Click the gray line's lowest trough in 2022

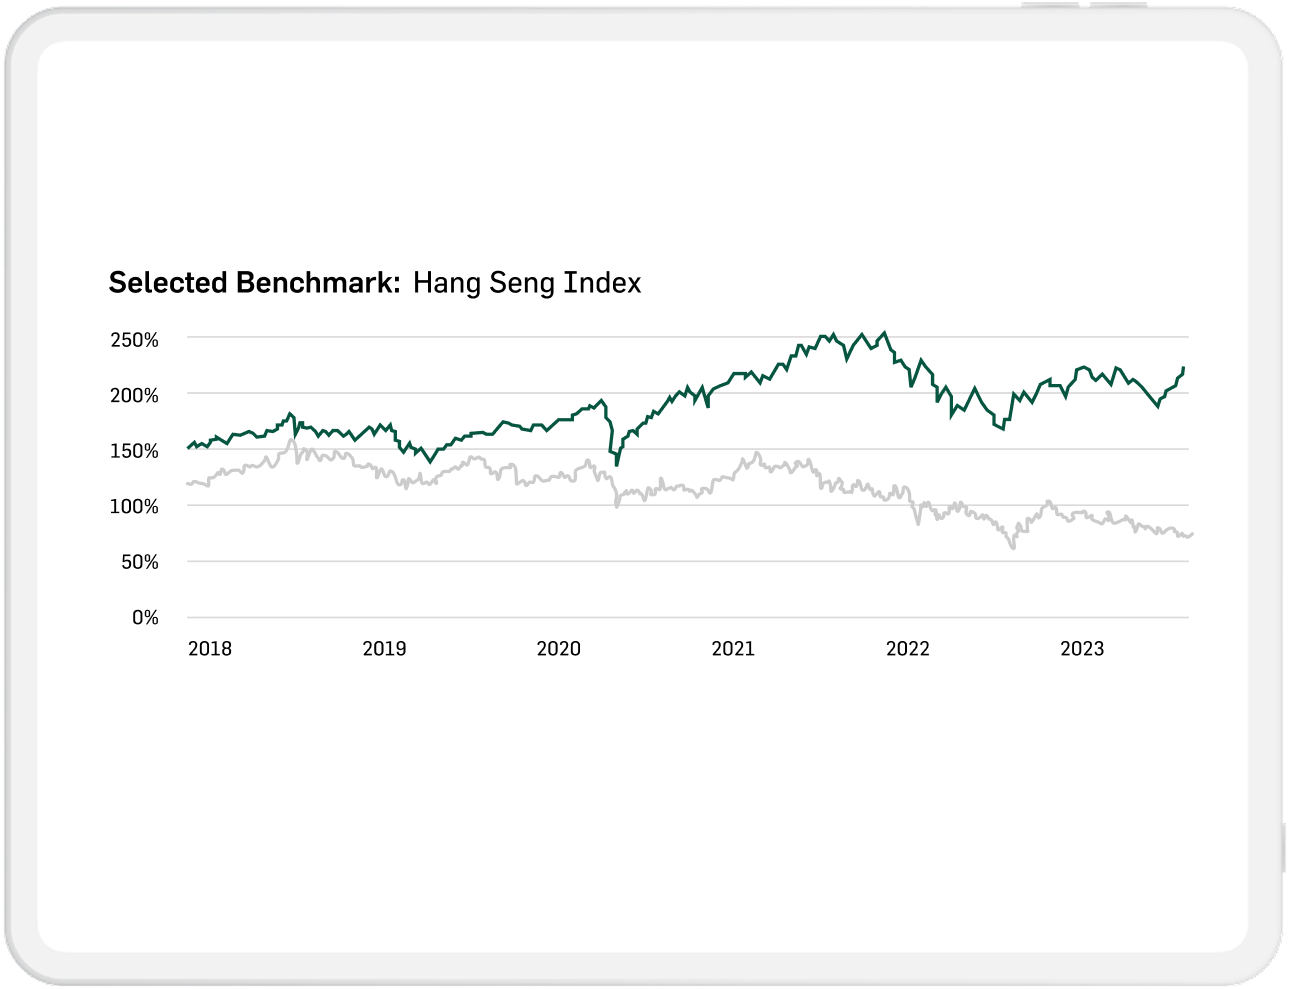coord(1013,548)
